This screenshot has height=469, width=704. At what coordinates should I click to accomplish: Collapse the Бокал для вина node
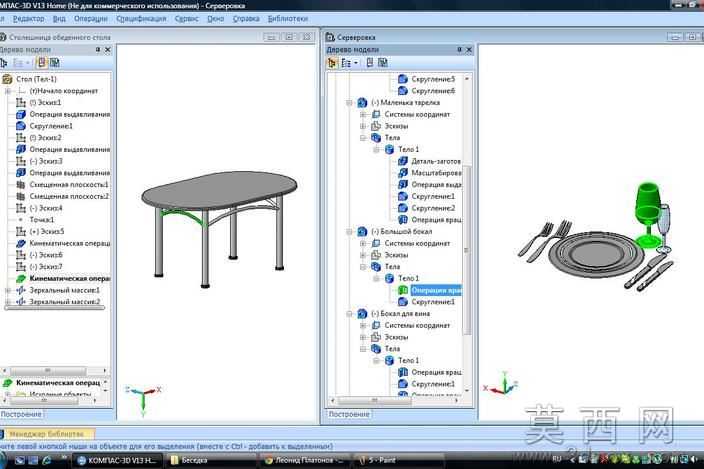point(349,314)
